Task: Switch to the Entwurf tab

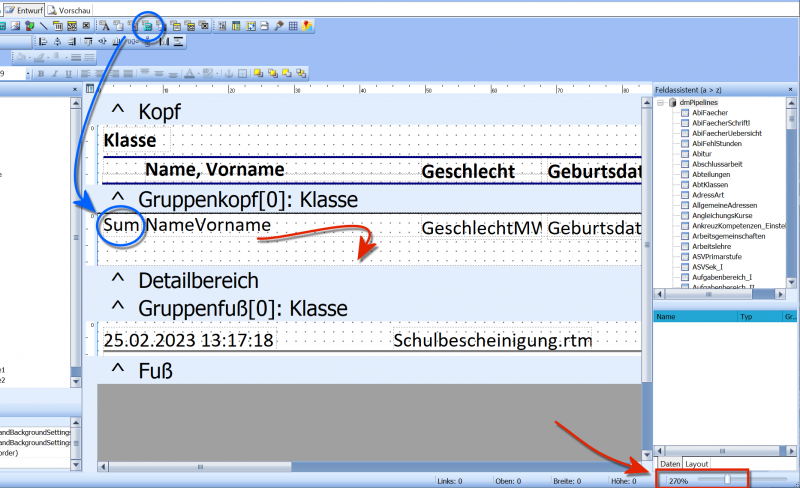Action: click(24, 10)
